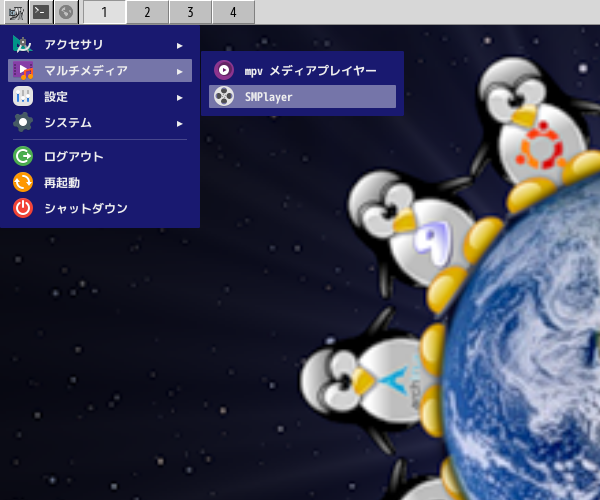Open the アクセサリ menu category

point(100,45)
